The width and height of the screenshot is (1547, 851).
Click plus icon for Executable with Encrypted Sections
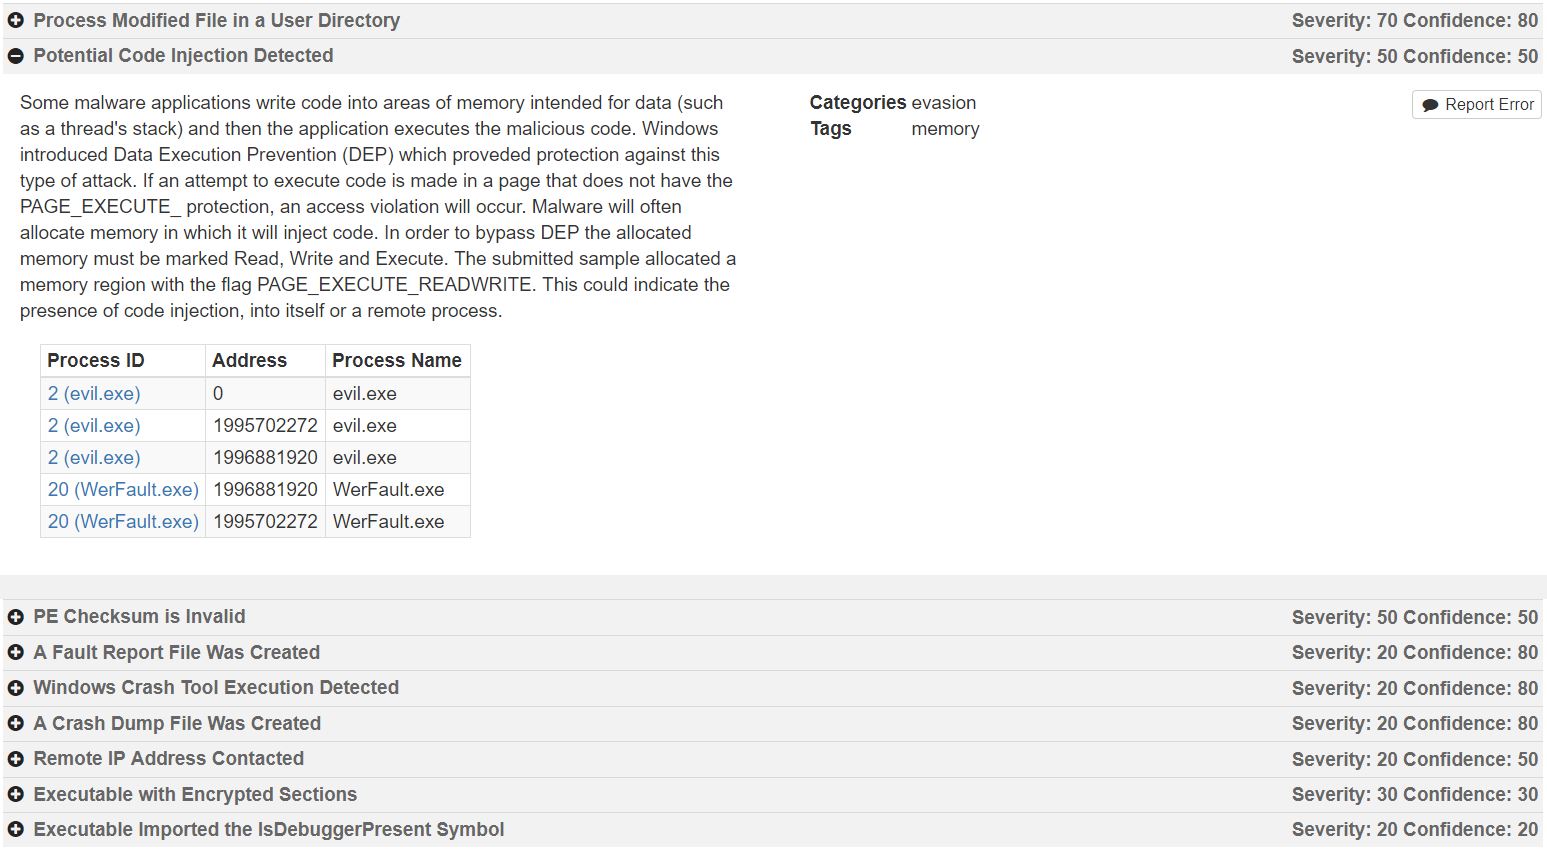[x=16, y=795]
